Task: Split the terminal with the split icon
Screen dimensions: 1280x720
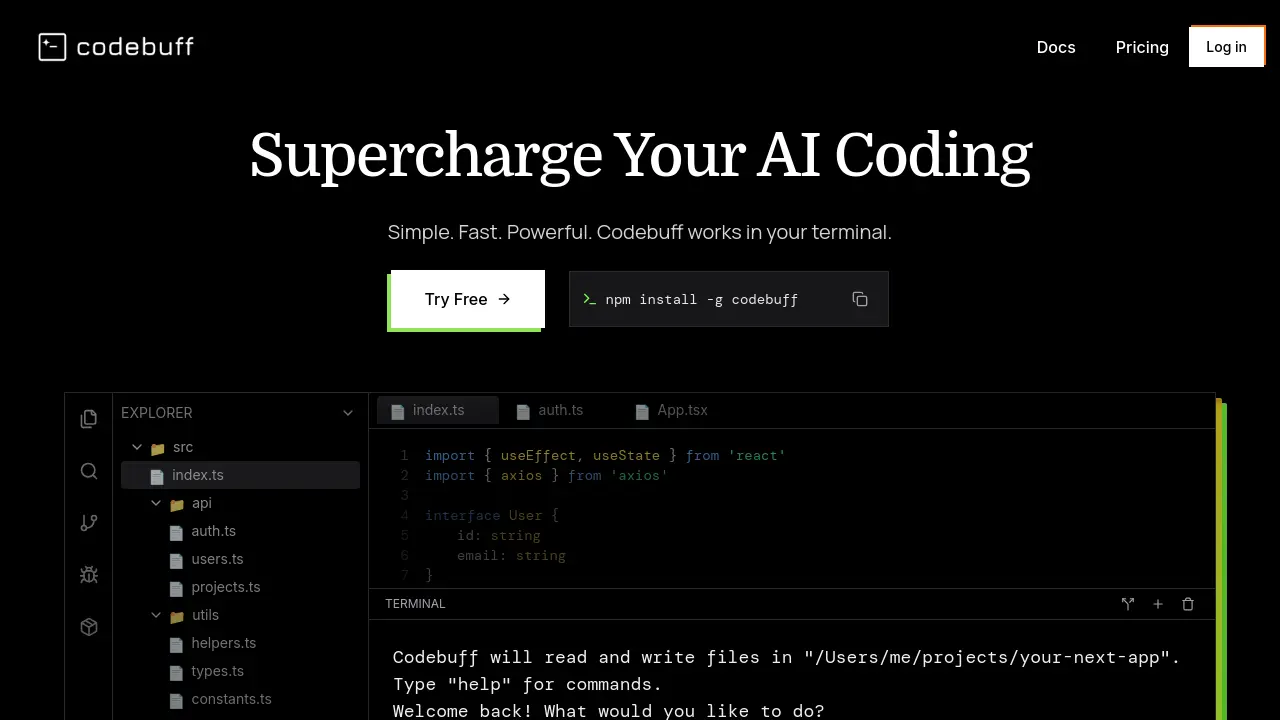Action: point(1128,604)
